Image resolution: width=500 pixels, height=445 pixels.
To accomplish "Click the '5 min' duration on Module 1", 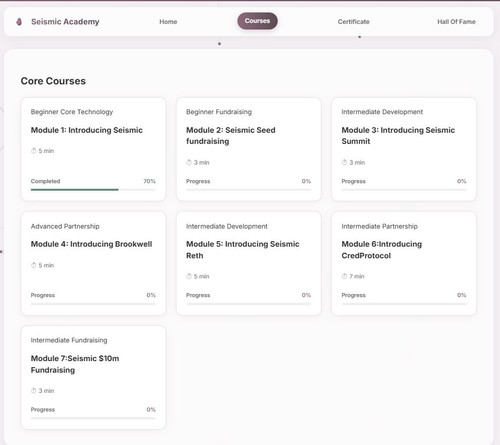I will pos(46,151).
